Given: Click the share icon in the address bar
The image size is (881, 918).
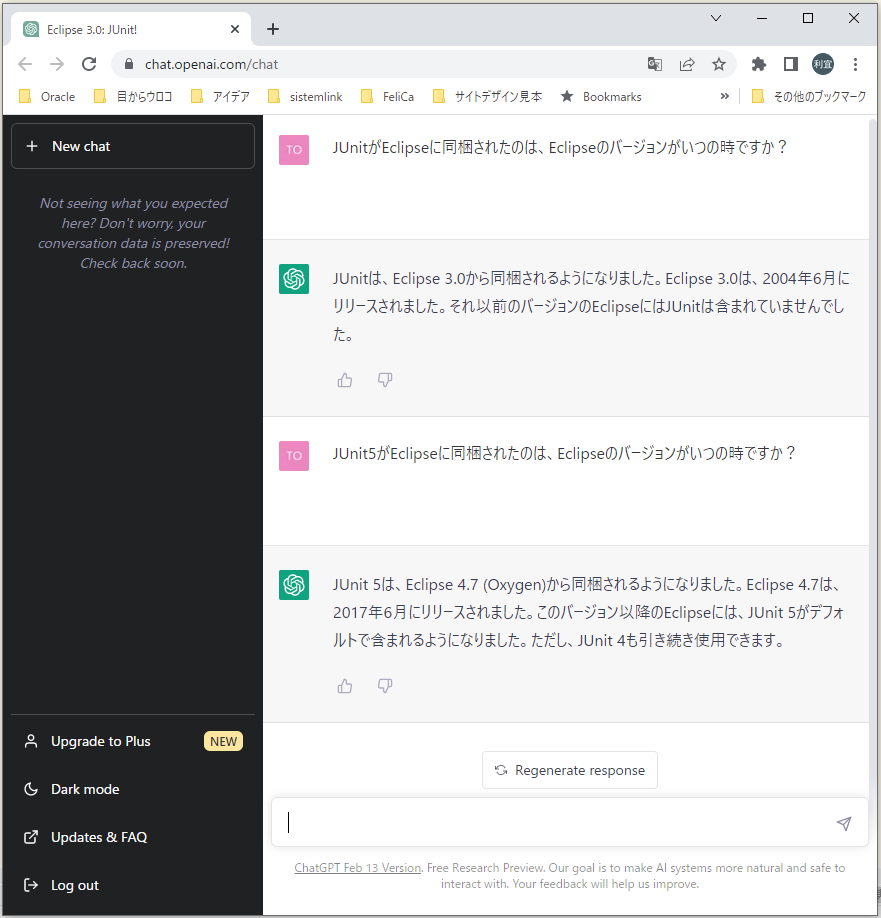Looking at the screenshot, I should 688,63.
